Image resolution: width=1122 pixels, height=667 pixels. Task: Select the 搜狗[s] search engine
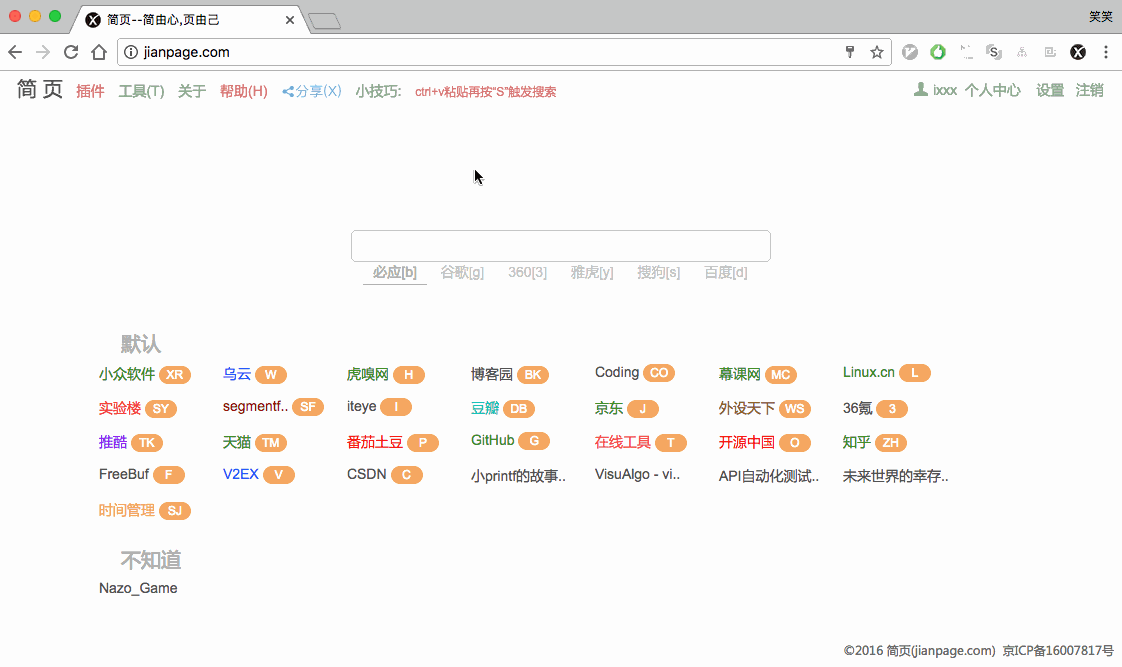pyautogui.click(x=658, y=272)
